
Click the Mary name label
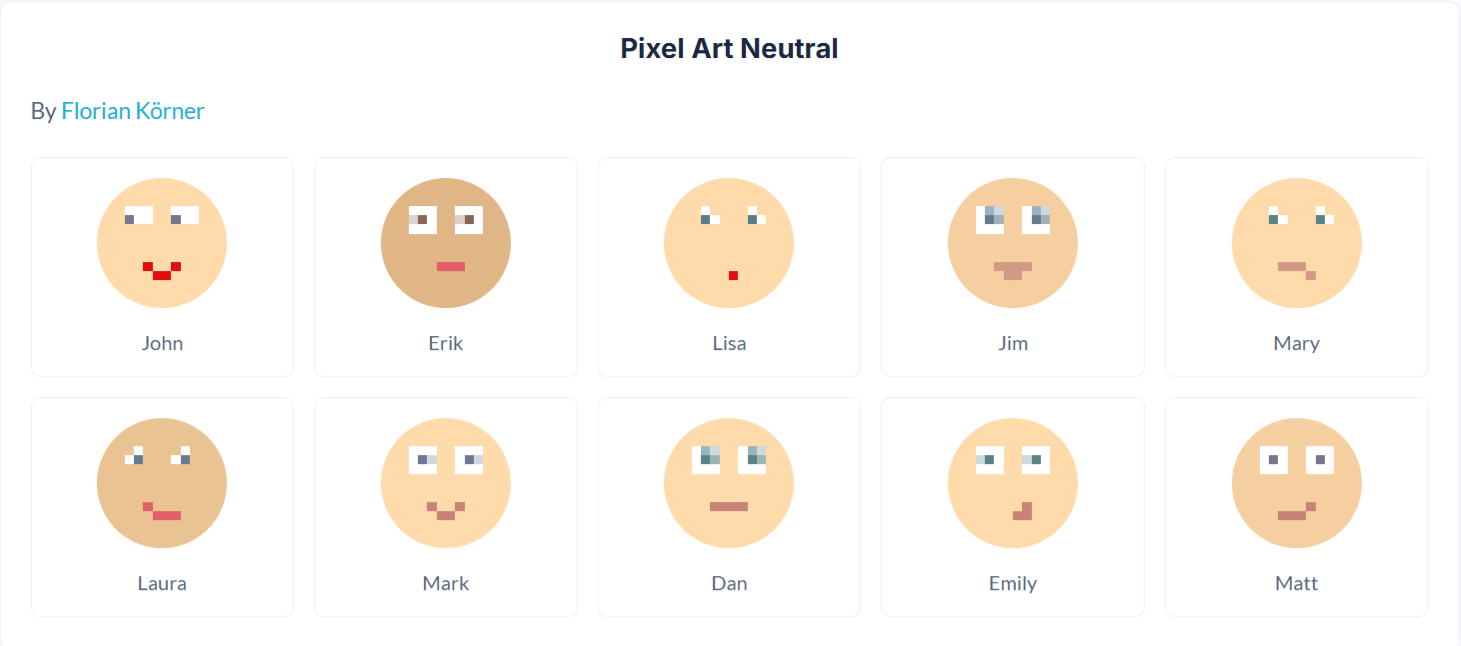click(1297, 344)
